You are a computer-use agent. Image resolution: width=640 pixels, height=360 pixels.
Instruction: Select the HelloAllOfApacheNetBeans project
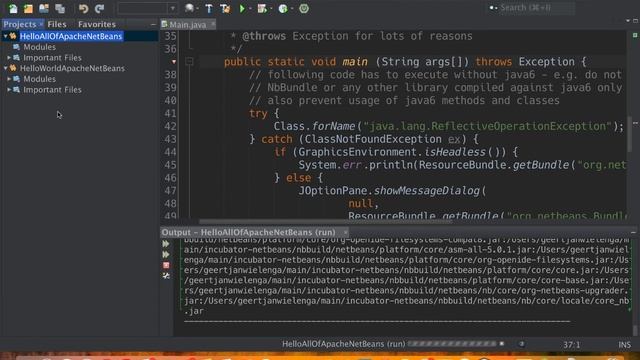(71, 36)
